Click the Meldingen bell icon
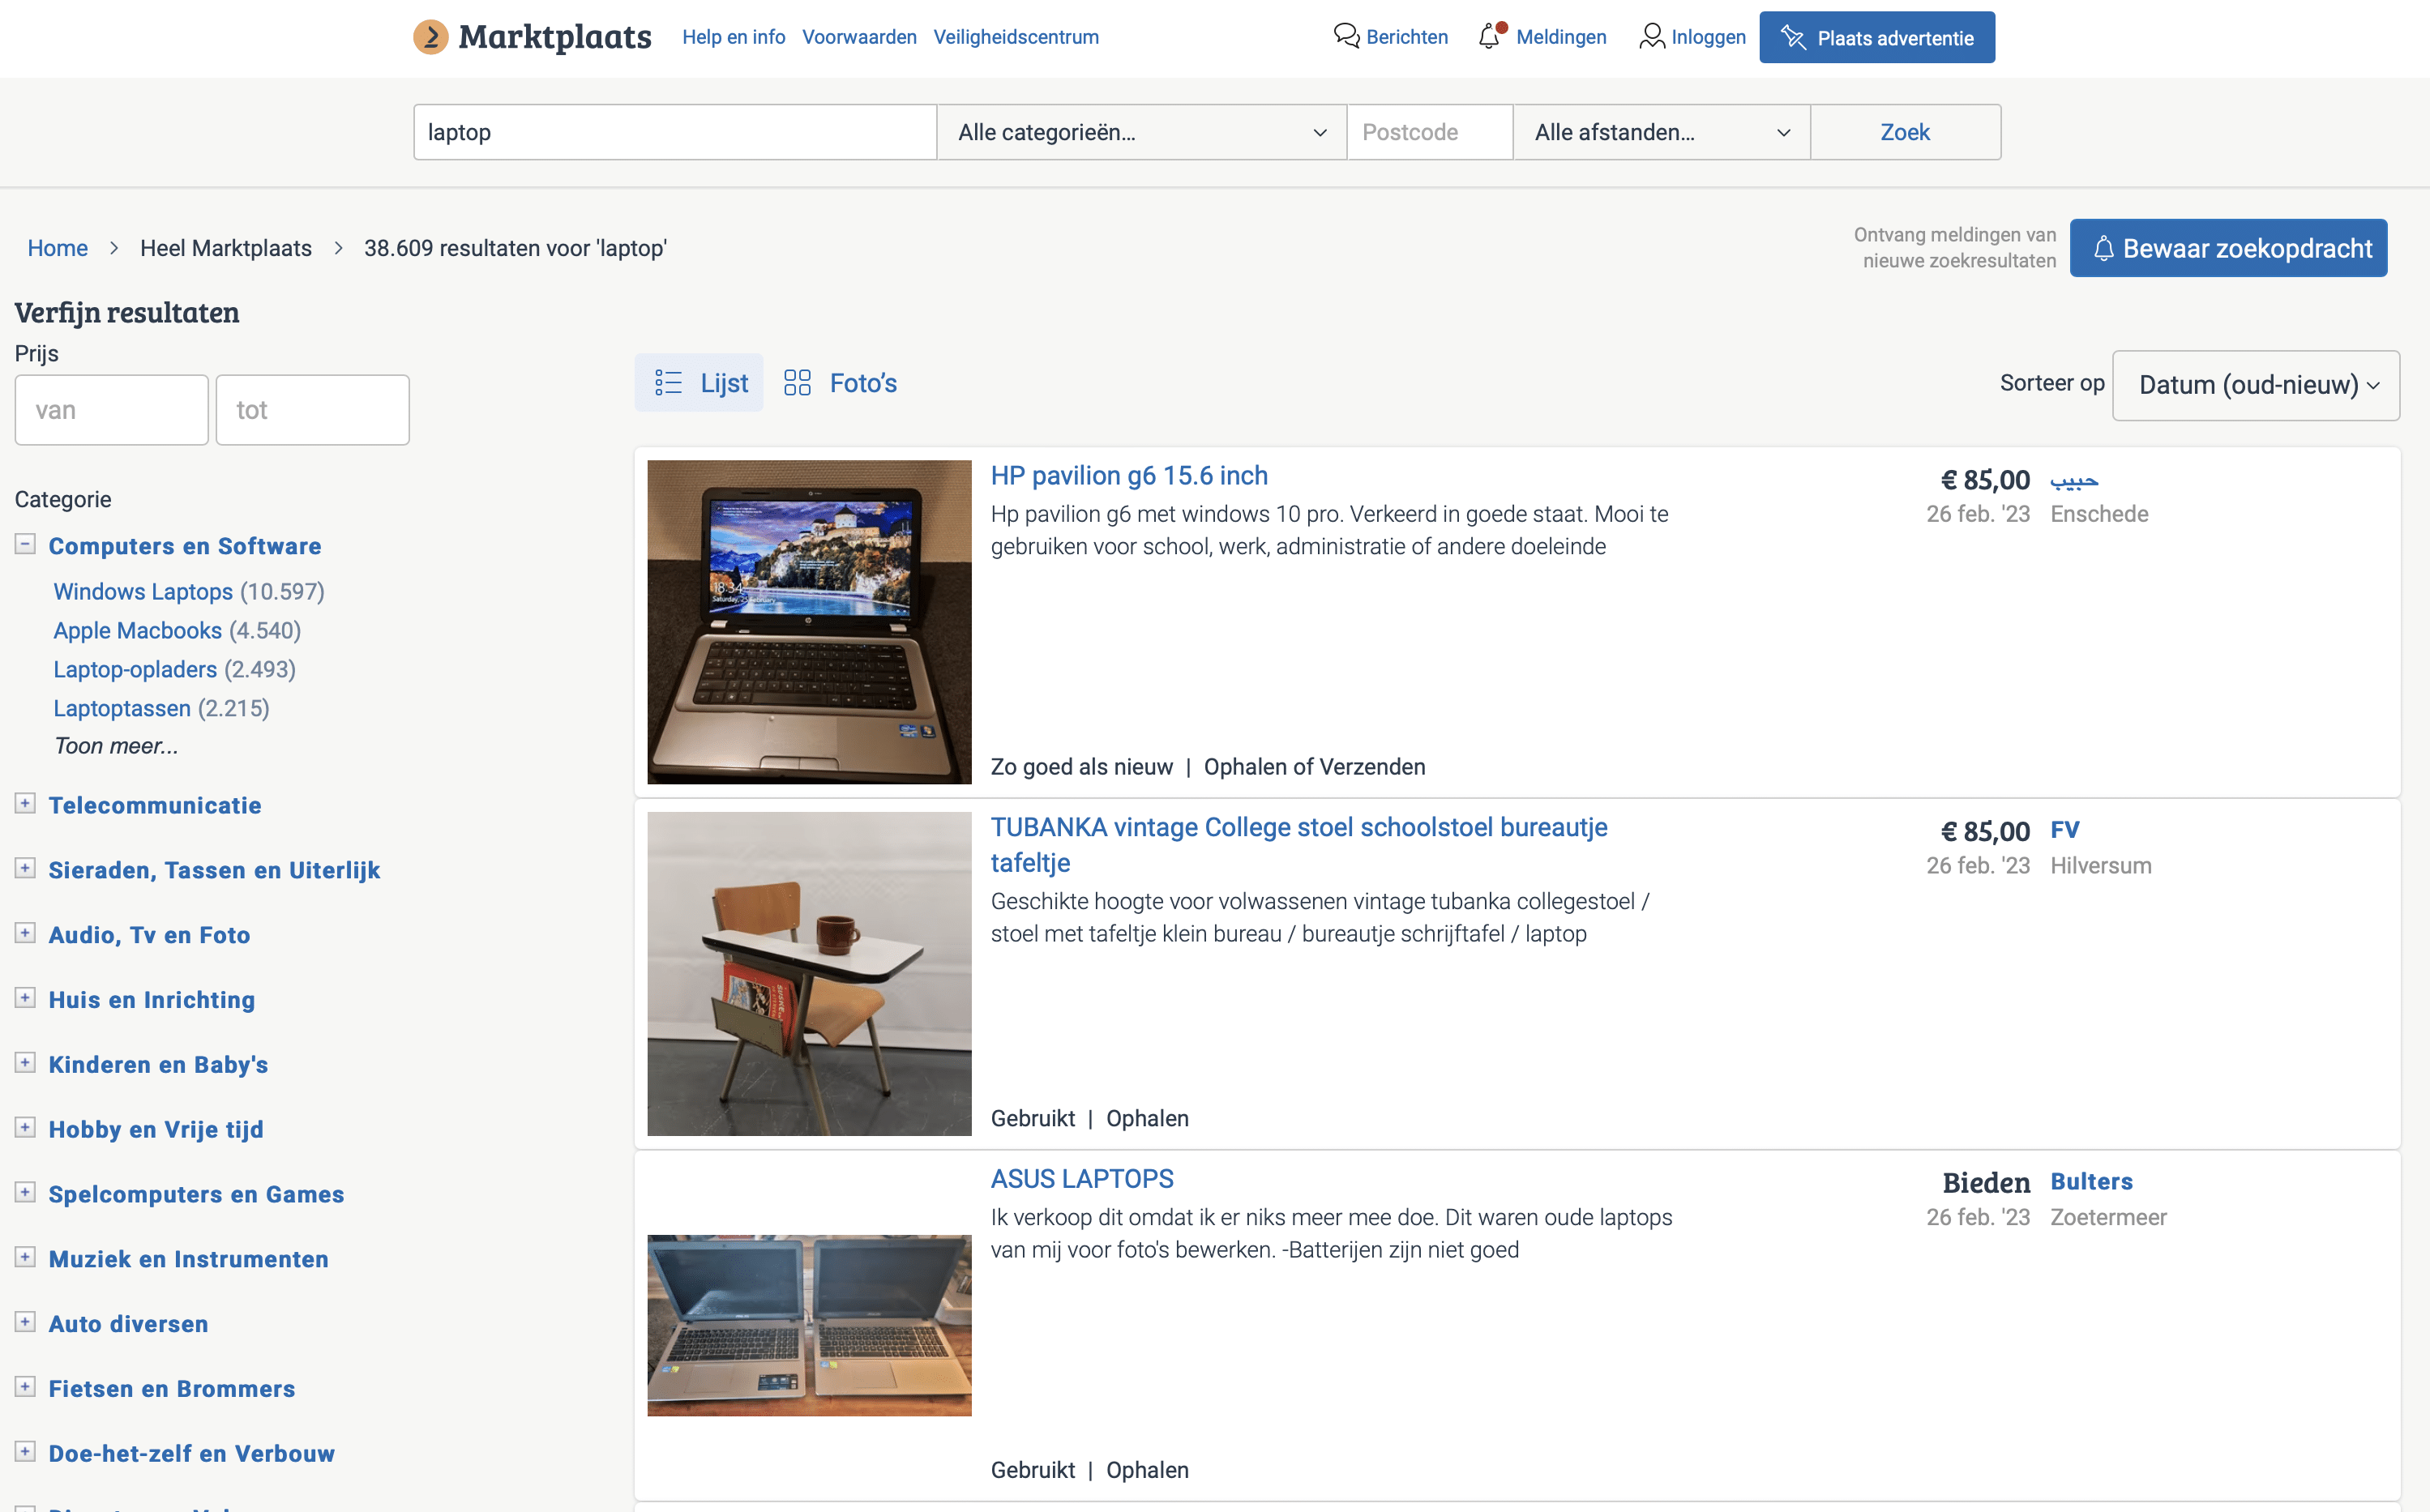 1490,37
